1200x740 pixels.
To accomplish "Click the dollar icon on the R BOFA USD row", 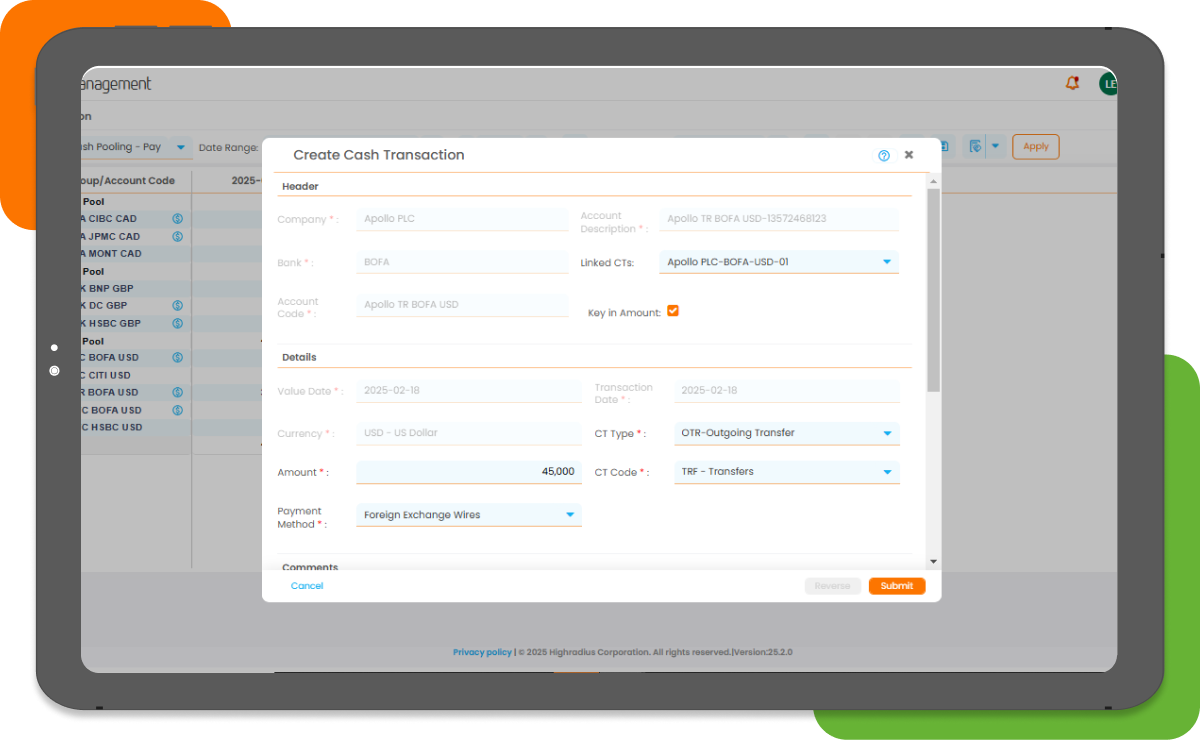I will point(177,393).
